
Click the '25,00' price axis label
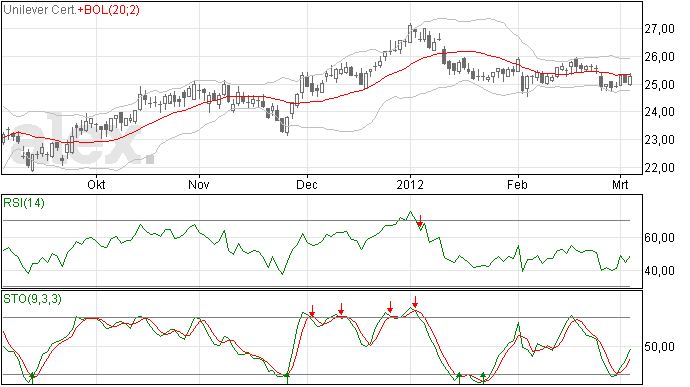659,85
